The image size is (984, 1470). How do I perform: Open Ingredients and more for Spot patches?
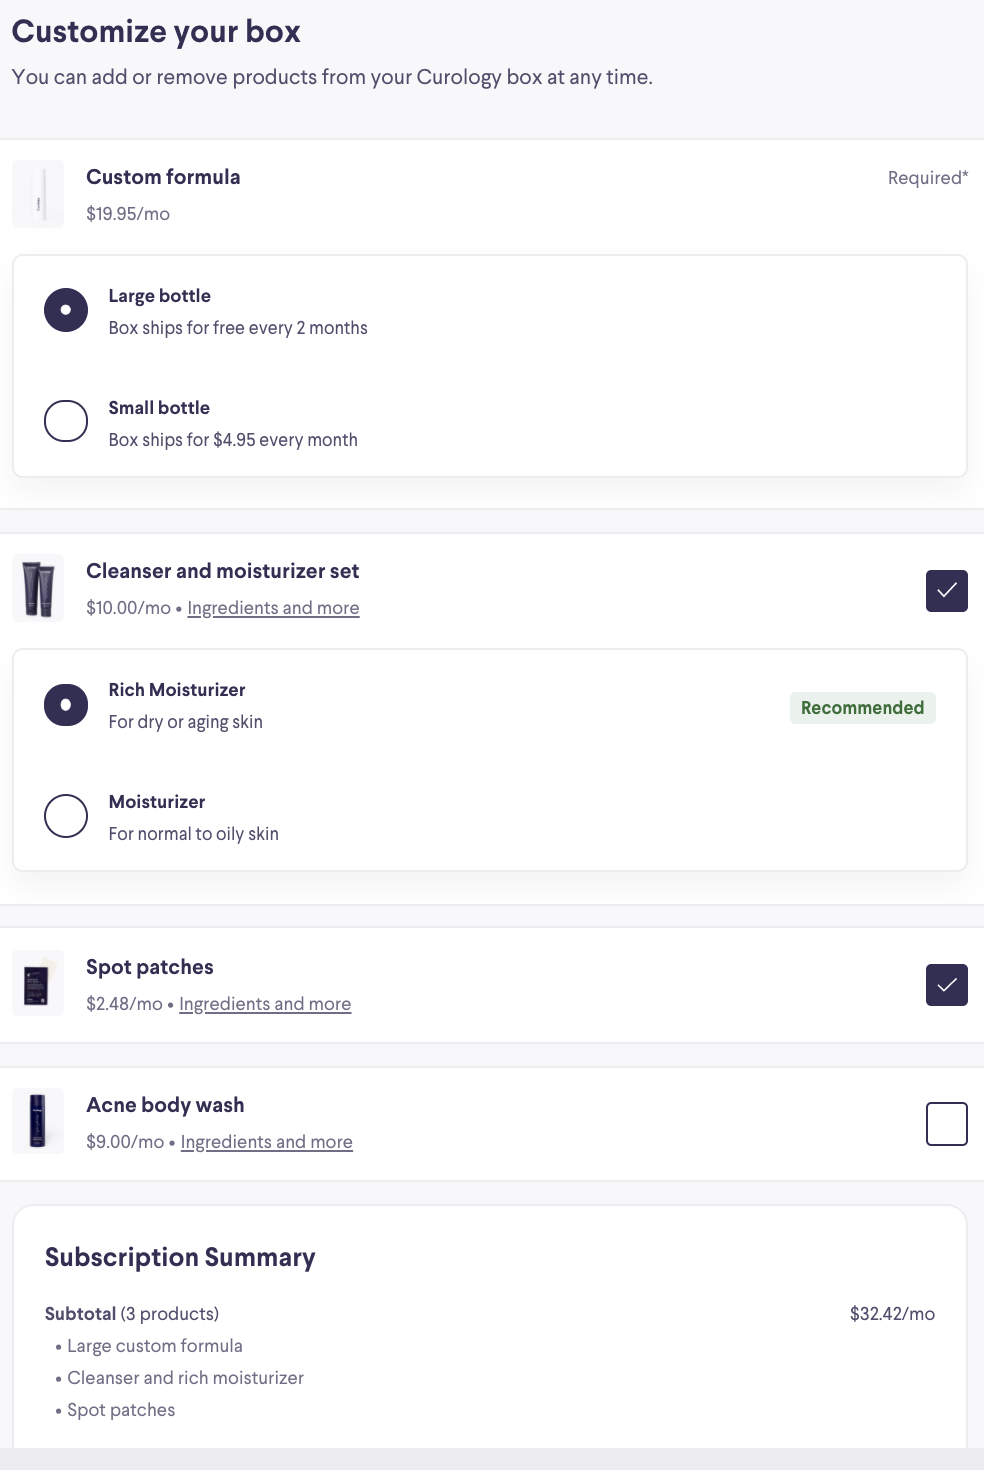[x=265, y=1004]
